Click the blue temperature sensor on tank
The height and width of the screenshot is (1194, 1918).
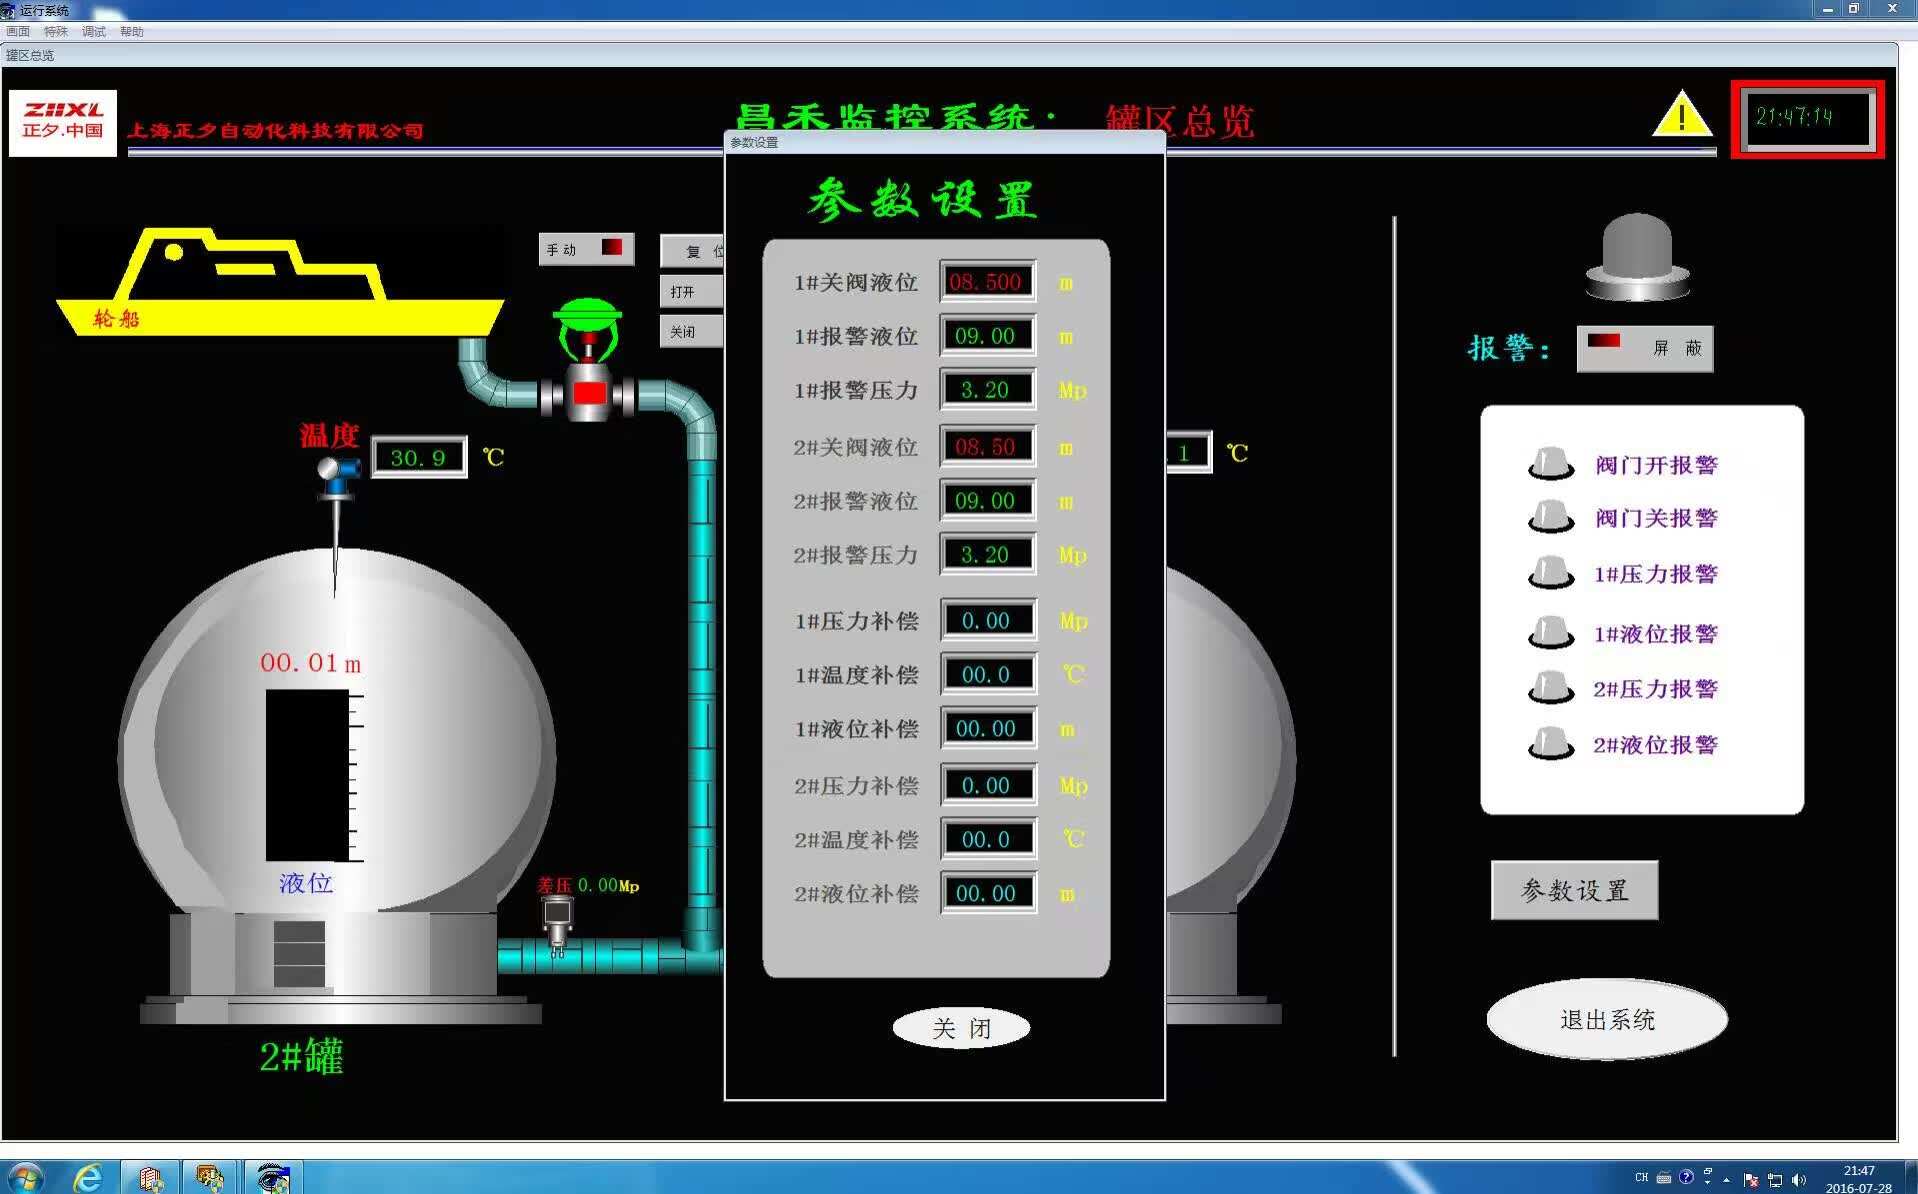pos(338,474)
